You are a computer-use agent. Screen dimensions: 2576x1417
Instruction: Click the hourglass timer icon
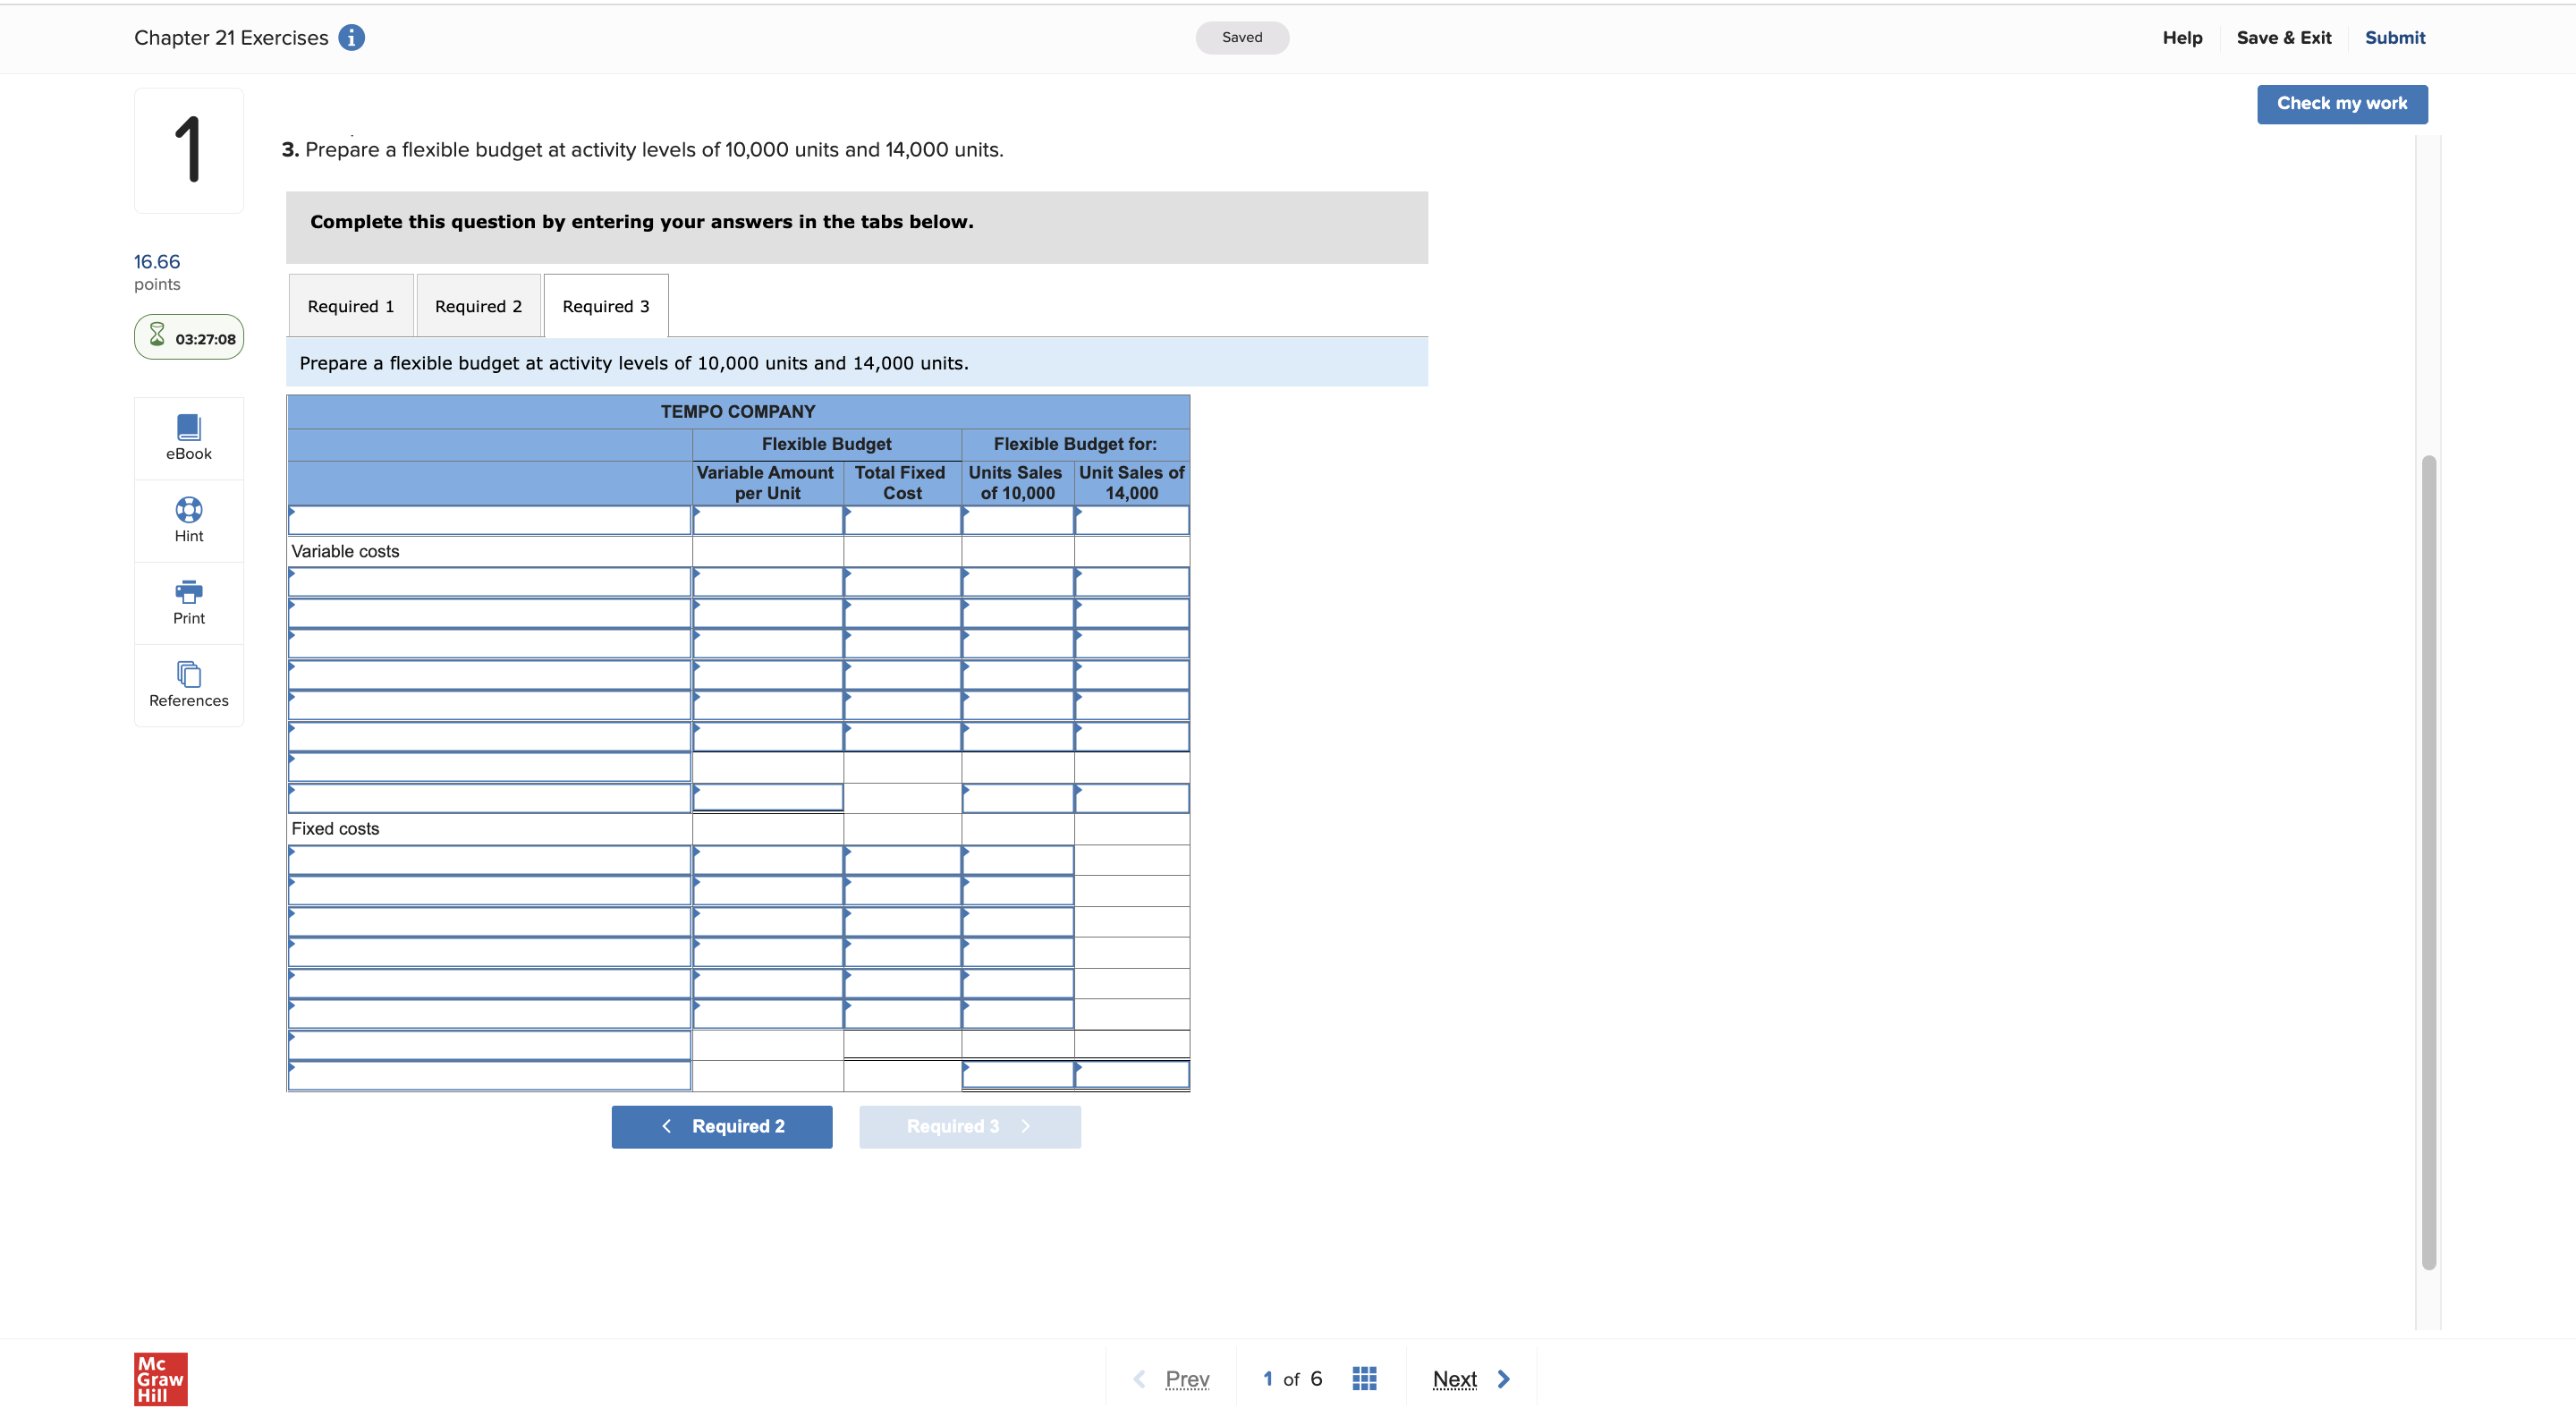pos(158,337)
